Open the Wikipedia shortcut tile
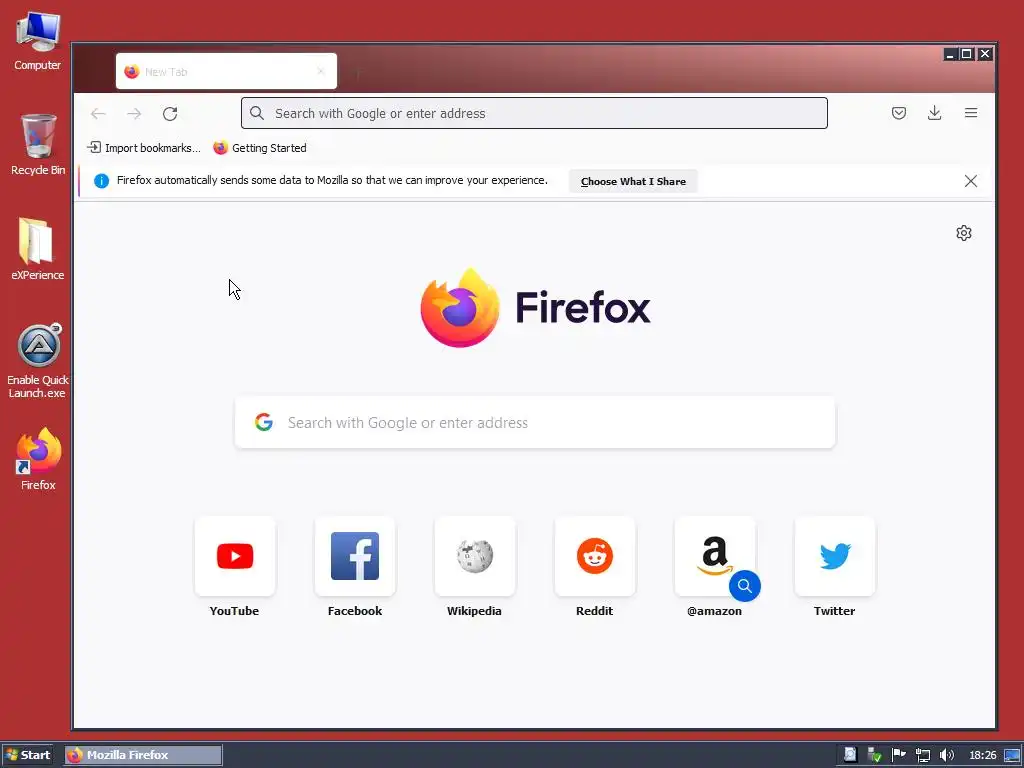The height and width of the screenshot is (768, 1024). point(475,556)
